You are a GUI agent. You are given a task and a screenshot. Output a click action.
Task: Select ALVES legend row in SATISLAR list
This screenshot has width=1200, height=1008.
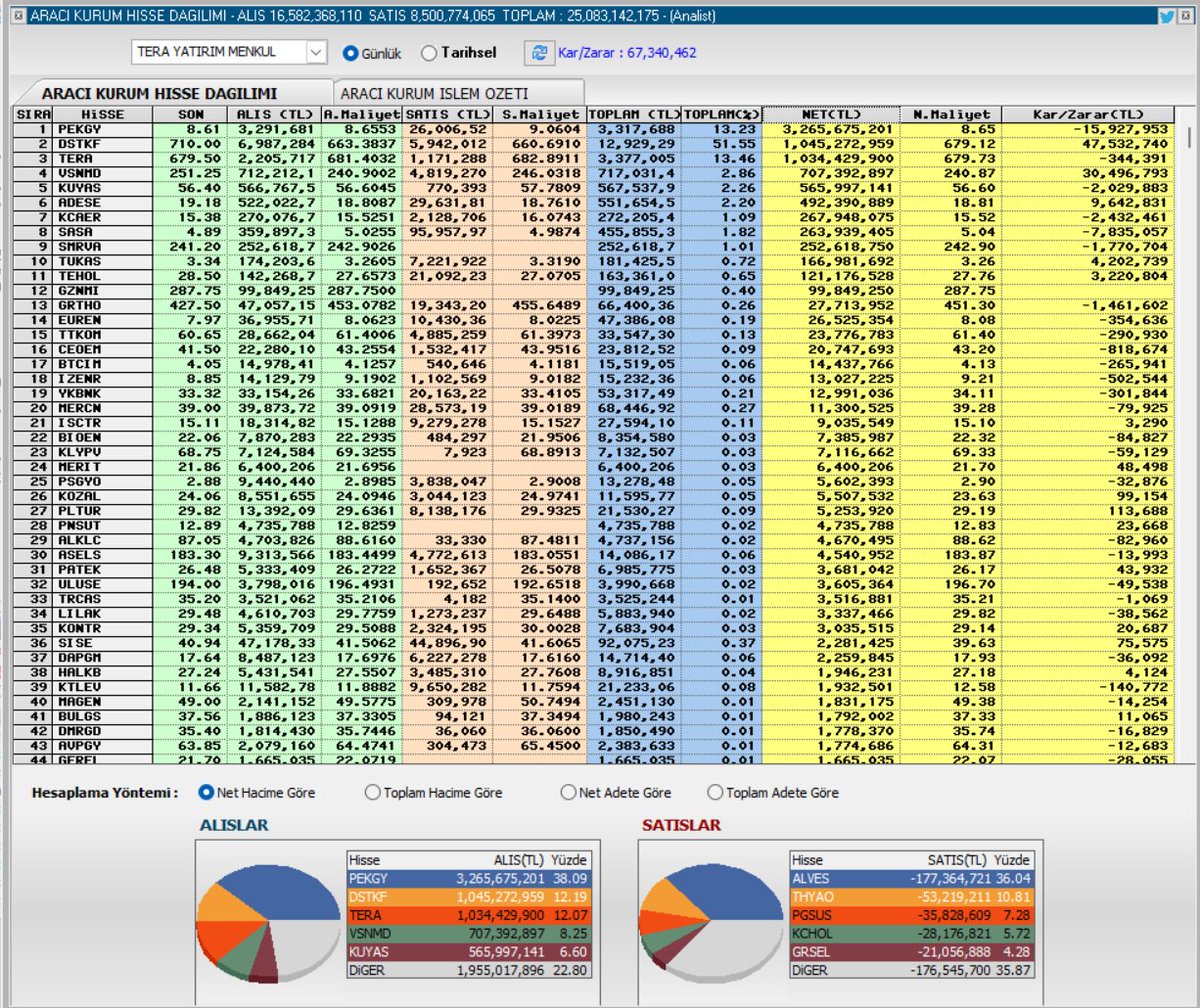(x=911, y=878)
